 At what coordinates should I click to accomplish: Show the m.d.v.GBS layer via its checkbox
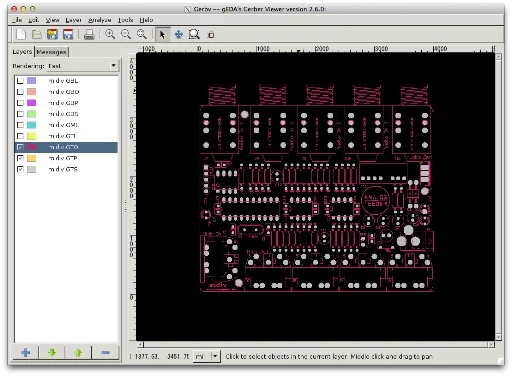(20, 114)
